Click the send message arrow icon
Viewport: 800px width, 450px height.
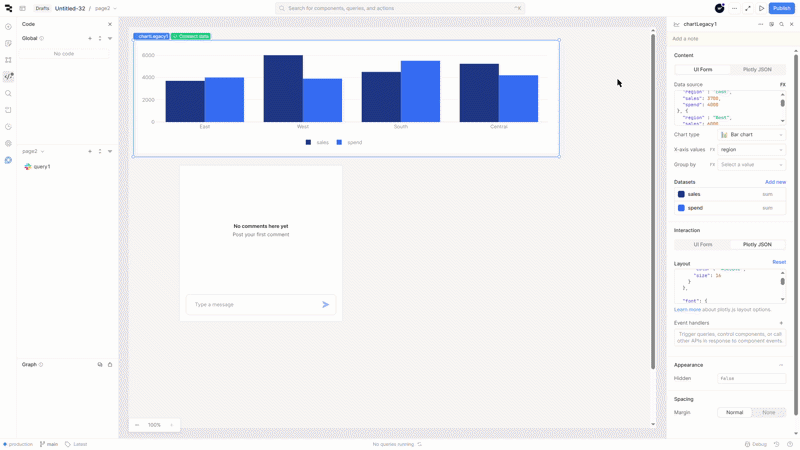[x=325, y=305]
